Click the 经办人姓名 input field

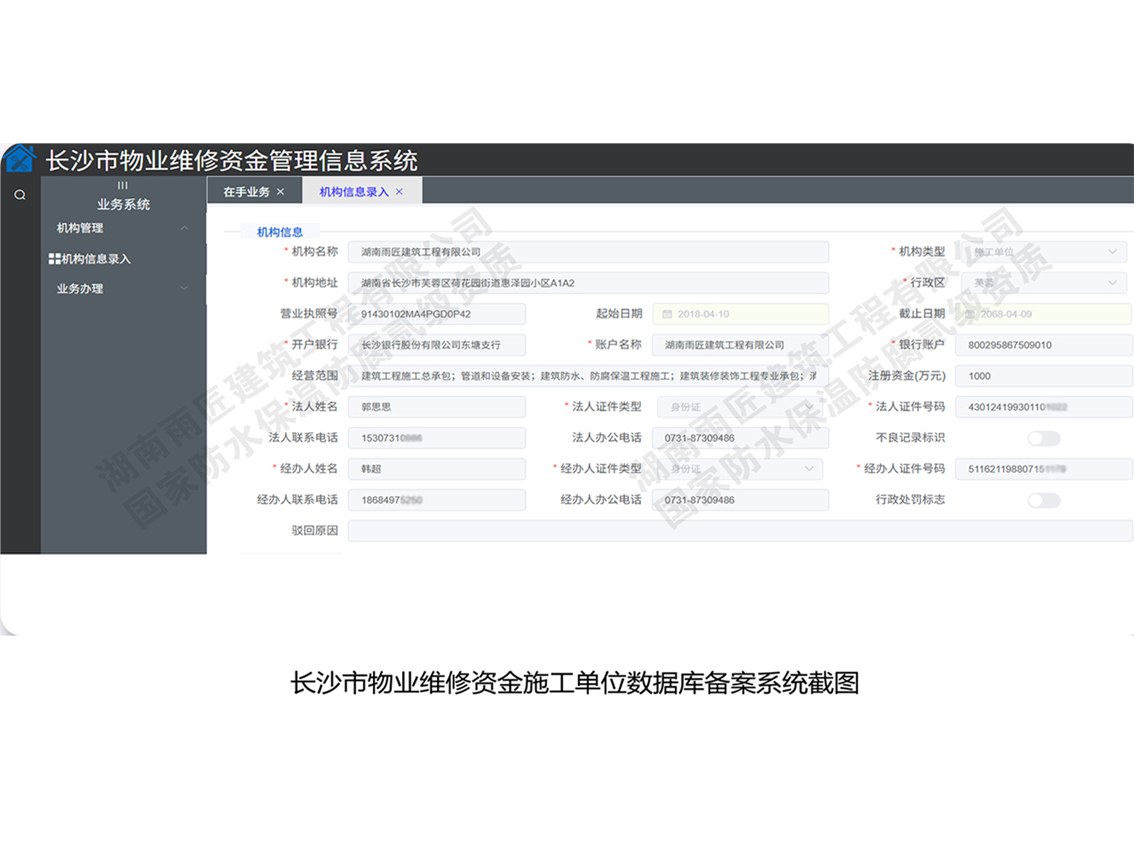tap(437, 469)
